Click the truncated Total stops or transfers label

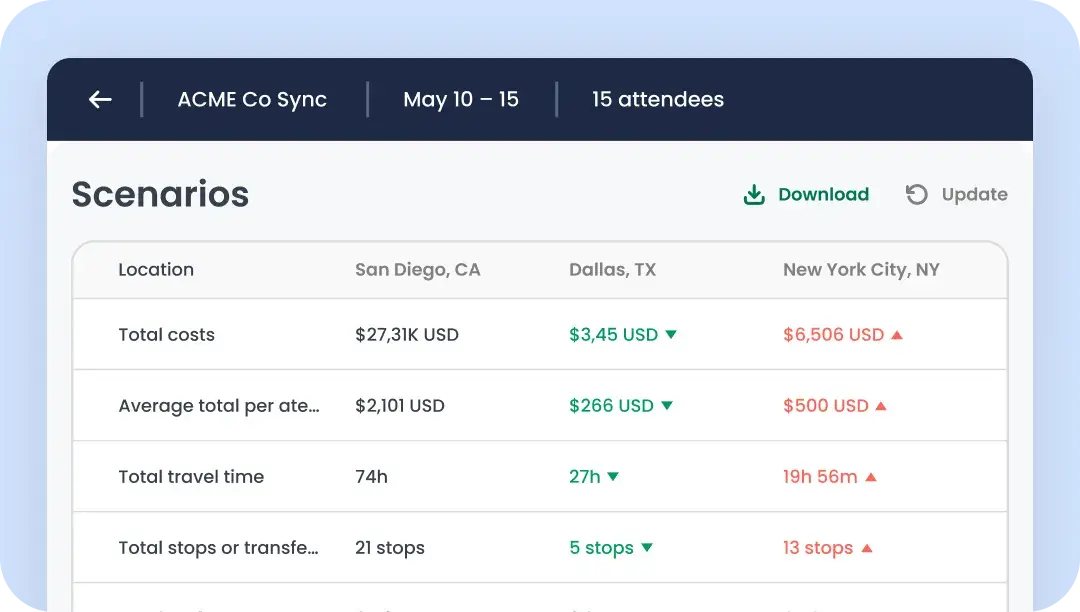[218, 548]
